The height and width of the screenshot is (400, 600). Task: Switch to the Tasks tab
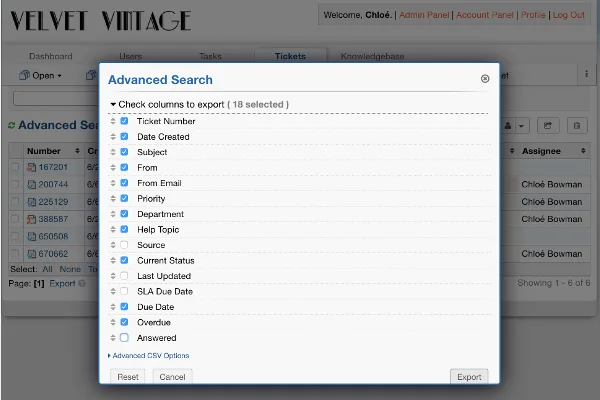click(x=210, y=56)
